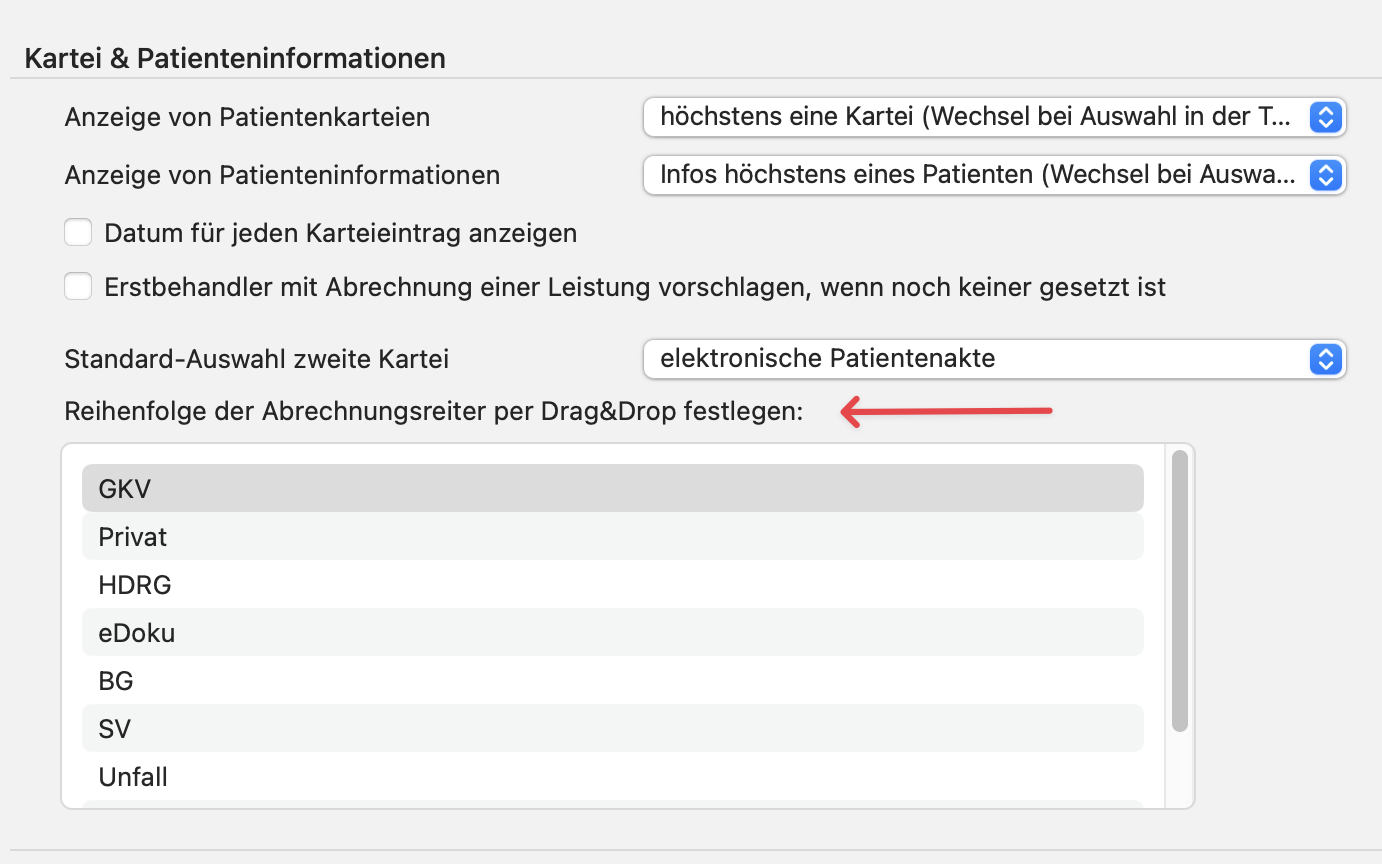Image resolution: width=1382 pixels, height=864 pixels.
Task: Enable 'Datum für jeden Karteieintrag anzeigen'
Action: click(x=78, y=232)
